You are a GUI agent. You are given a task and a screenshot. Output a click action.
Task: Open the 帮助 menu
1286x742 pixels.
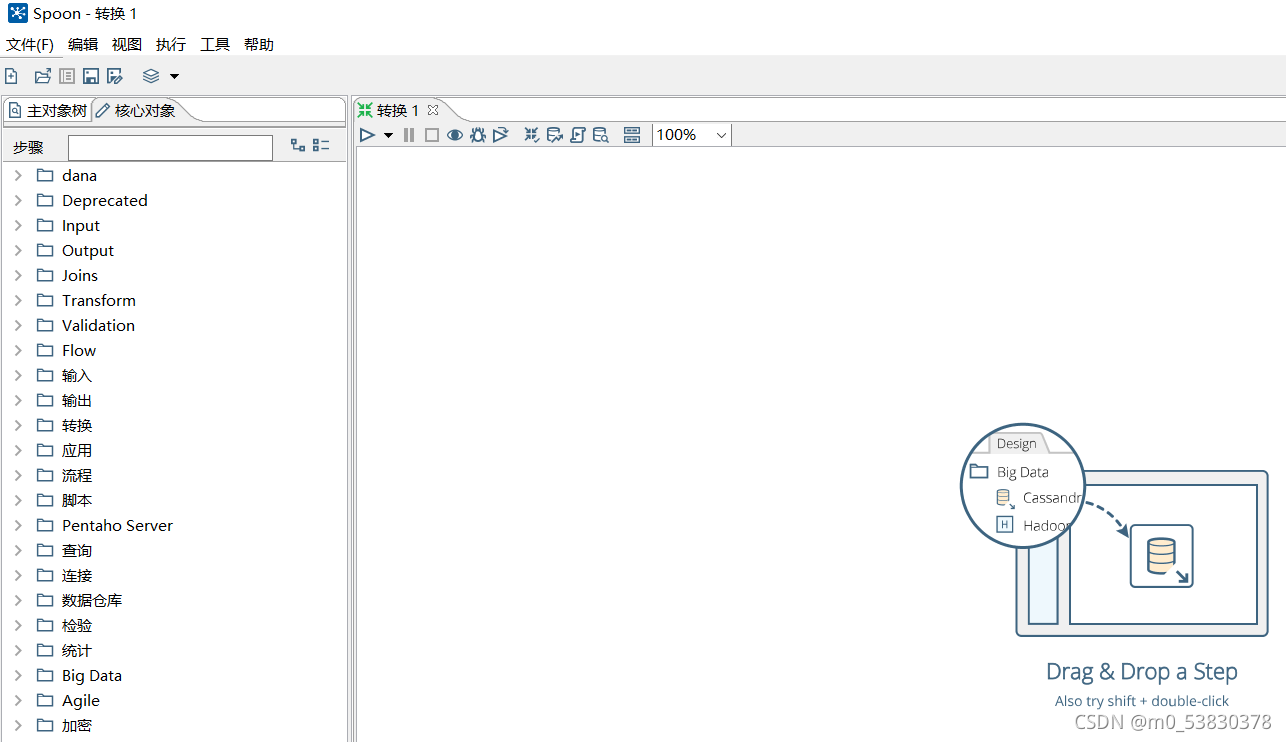click(x=259, y=44)
